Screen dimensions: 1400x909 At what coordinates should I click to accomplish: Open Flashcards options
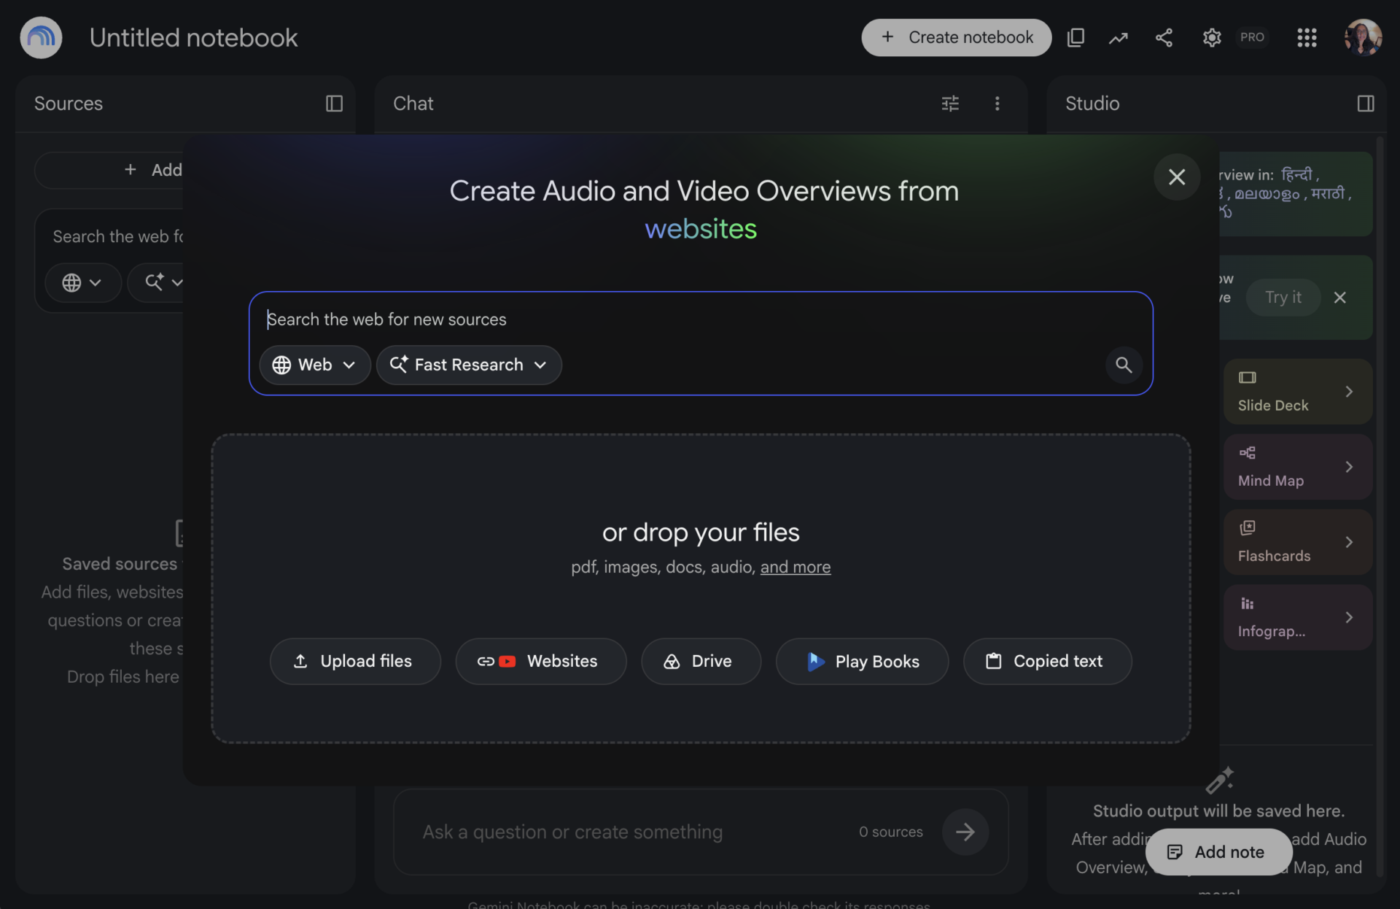point(1298,542)
